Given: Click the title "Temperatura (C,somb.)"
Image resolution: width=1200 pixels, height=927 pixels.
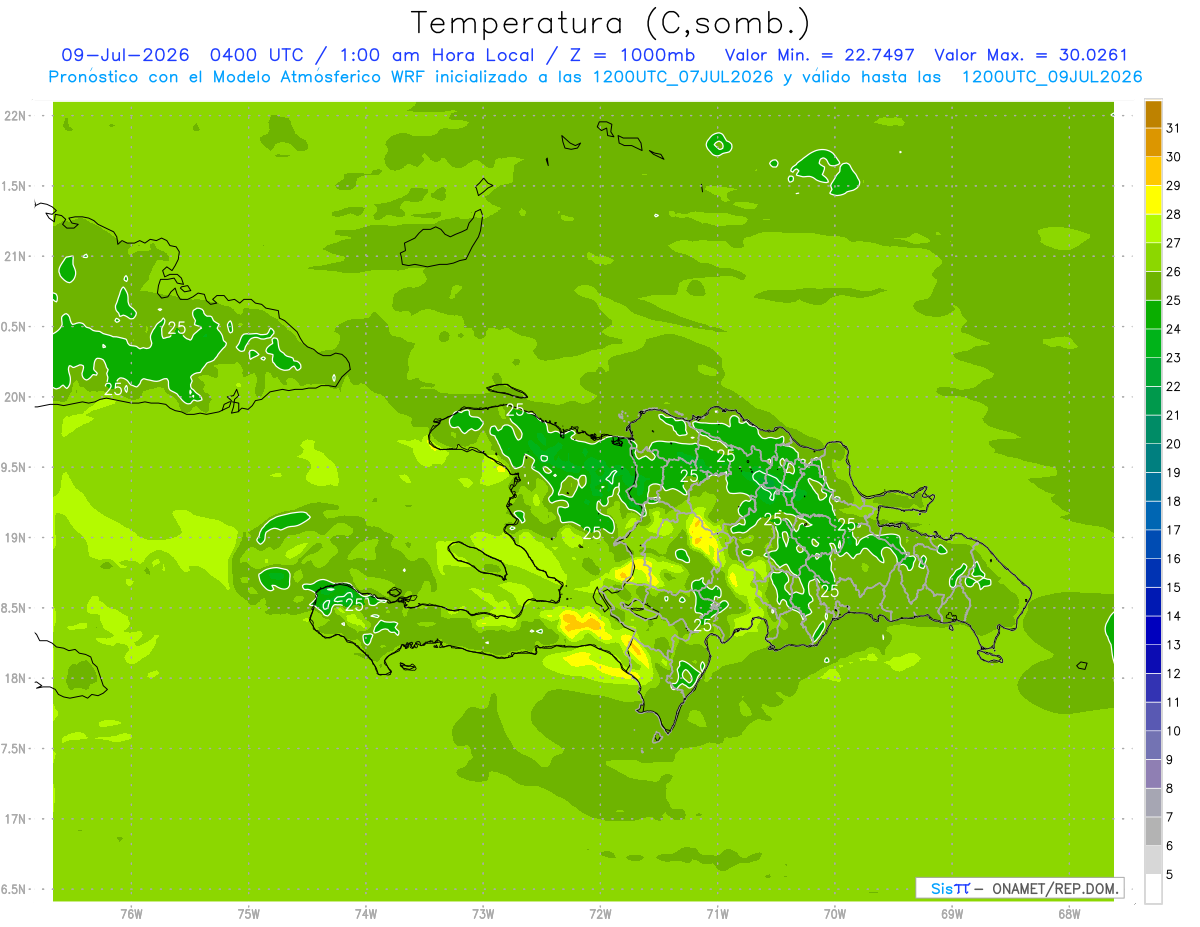Looking at the screenshot, I should point(611,23).
